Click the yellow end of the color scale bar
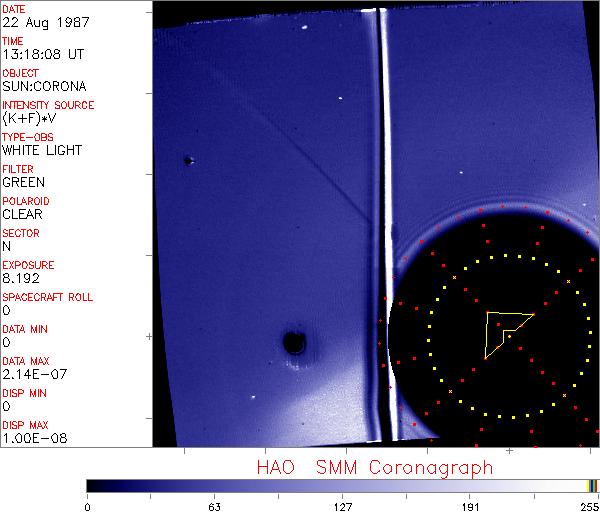This screenshot has height=512, width=600. (x=590, y=486)
